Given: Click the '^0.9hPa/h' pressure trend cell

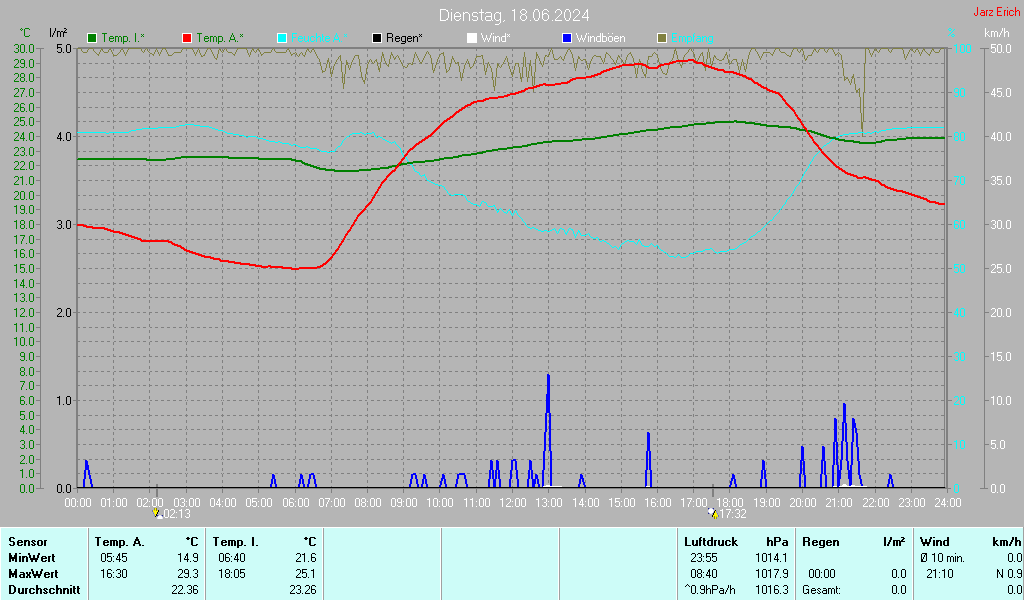Looking at the screenshot, I should pos(710,590).
